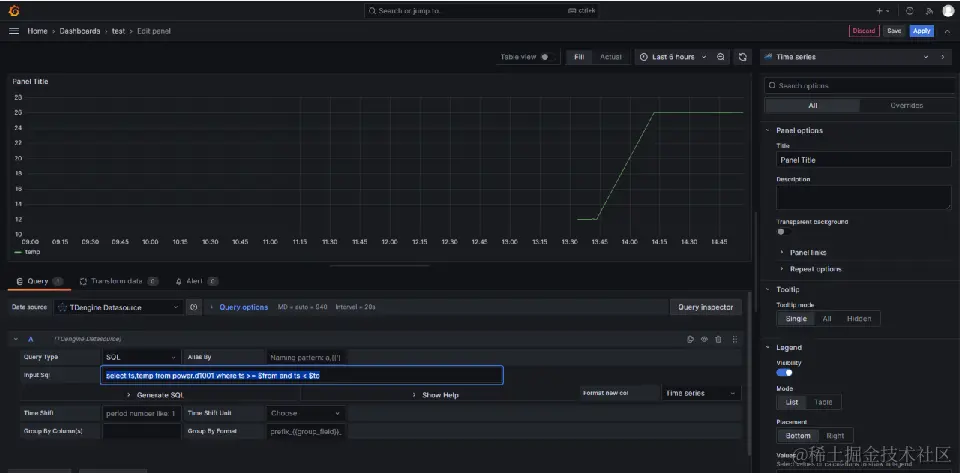Open Last 6 hours time picker
The height and width of the screenshot is (473, 960).
point(673,57)
